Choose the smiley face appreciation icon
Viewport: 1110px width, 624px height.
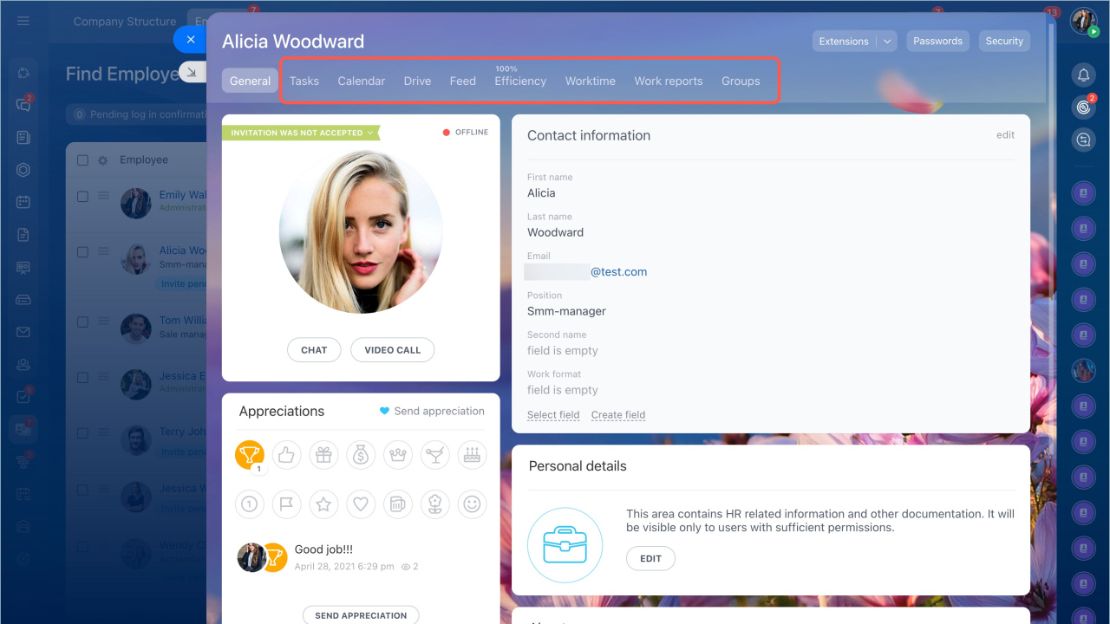click(x=471, y=504)
